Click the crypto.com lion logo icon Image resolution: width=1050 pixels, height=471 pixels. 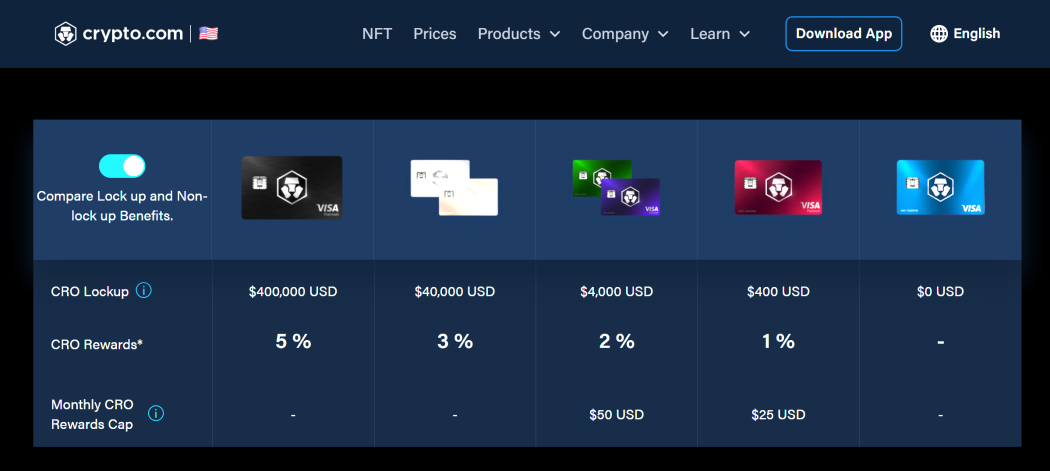[66, 33]
